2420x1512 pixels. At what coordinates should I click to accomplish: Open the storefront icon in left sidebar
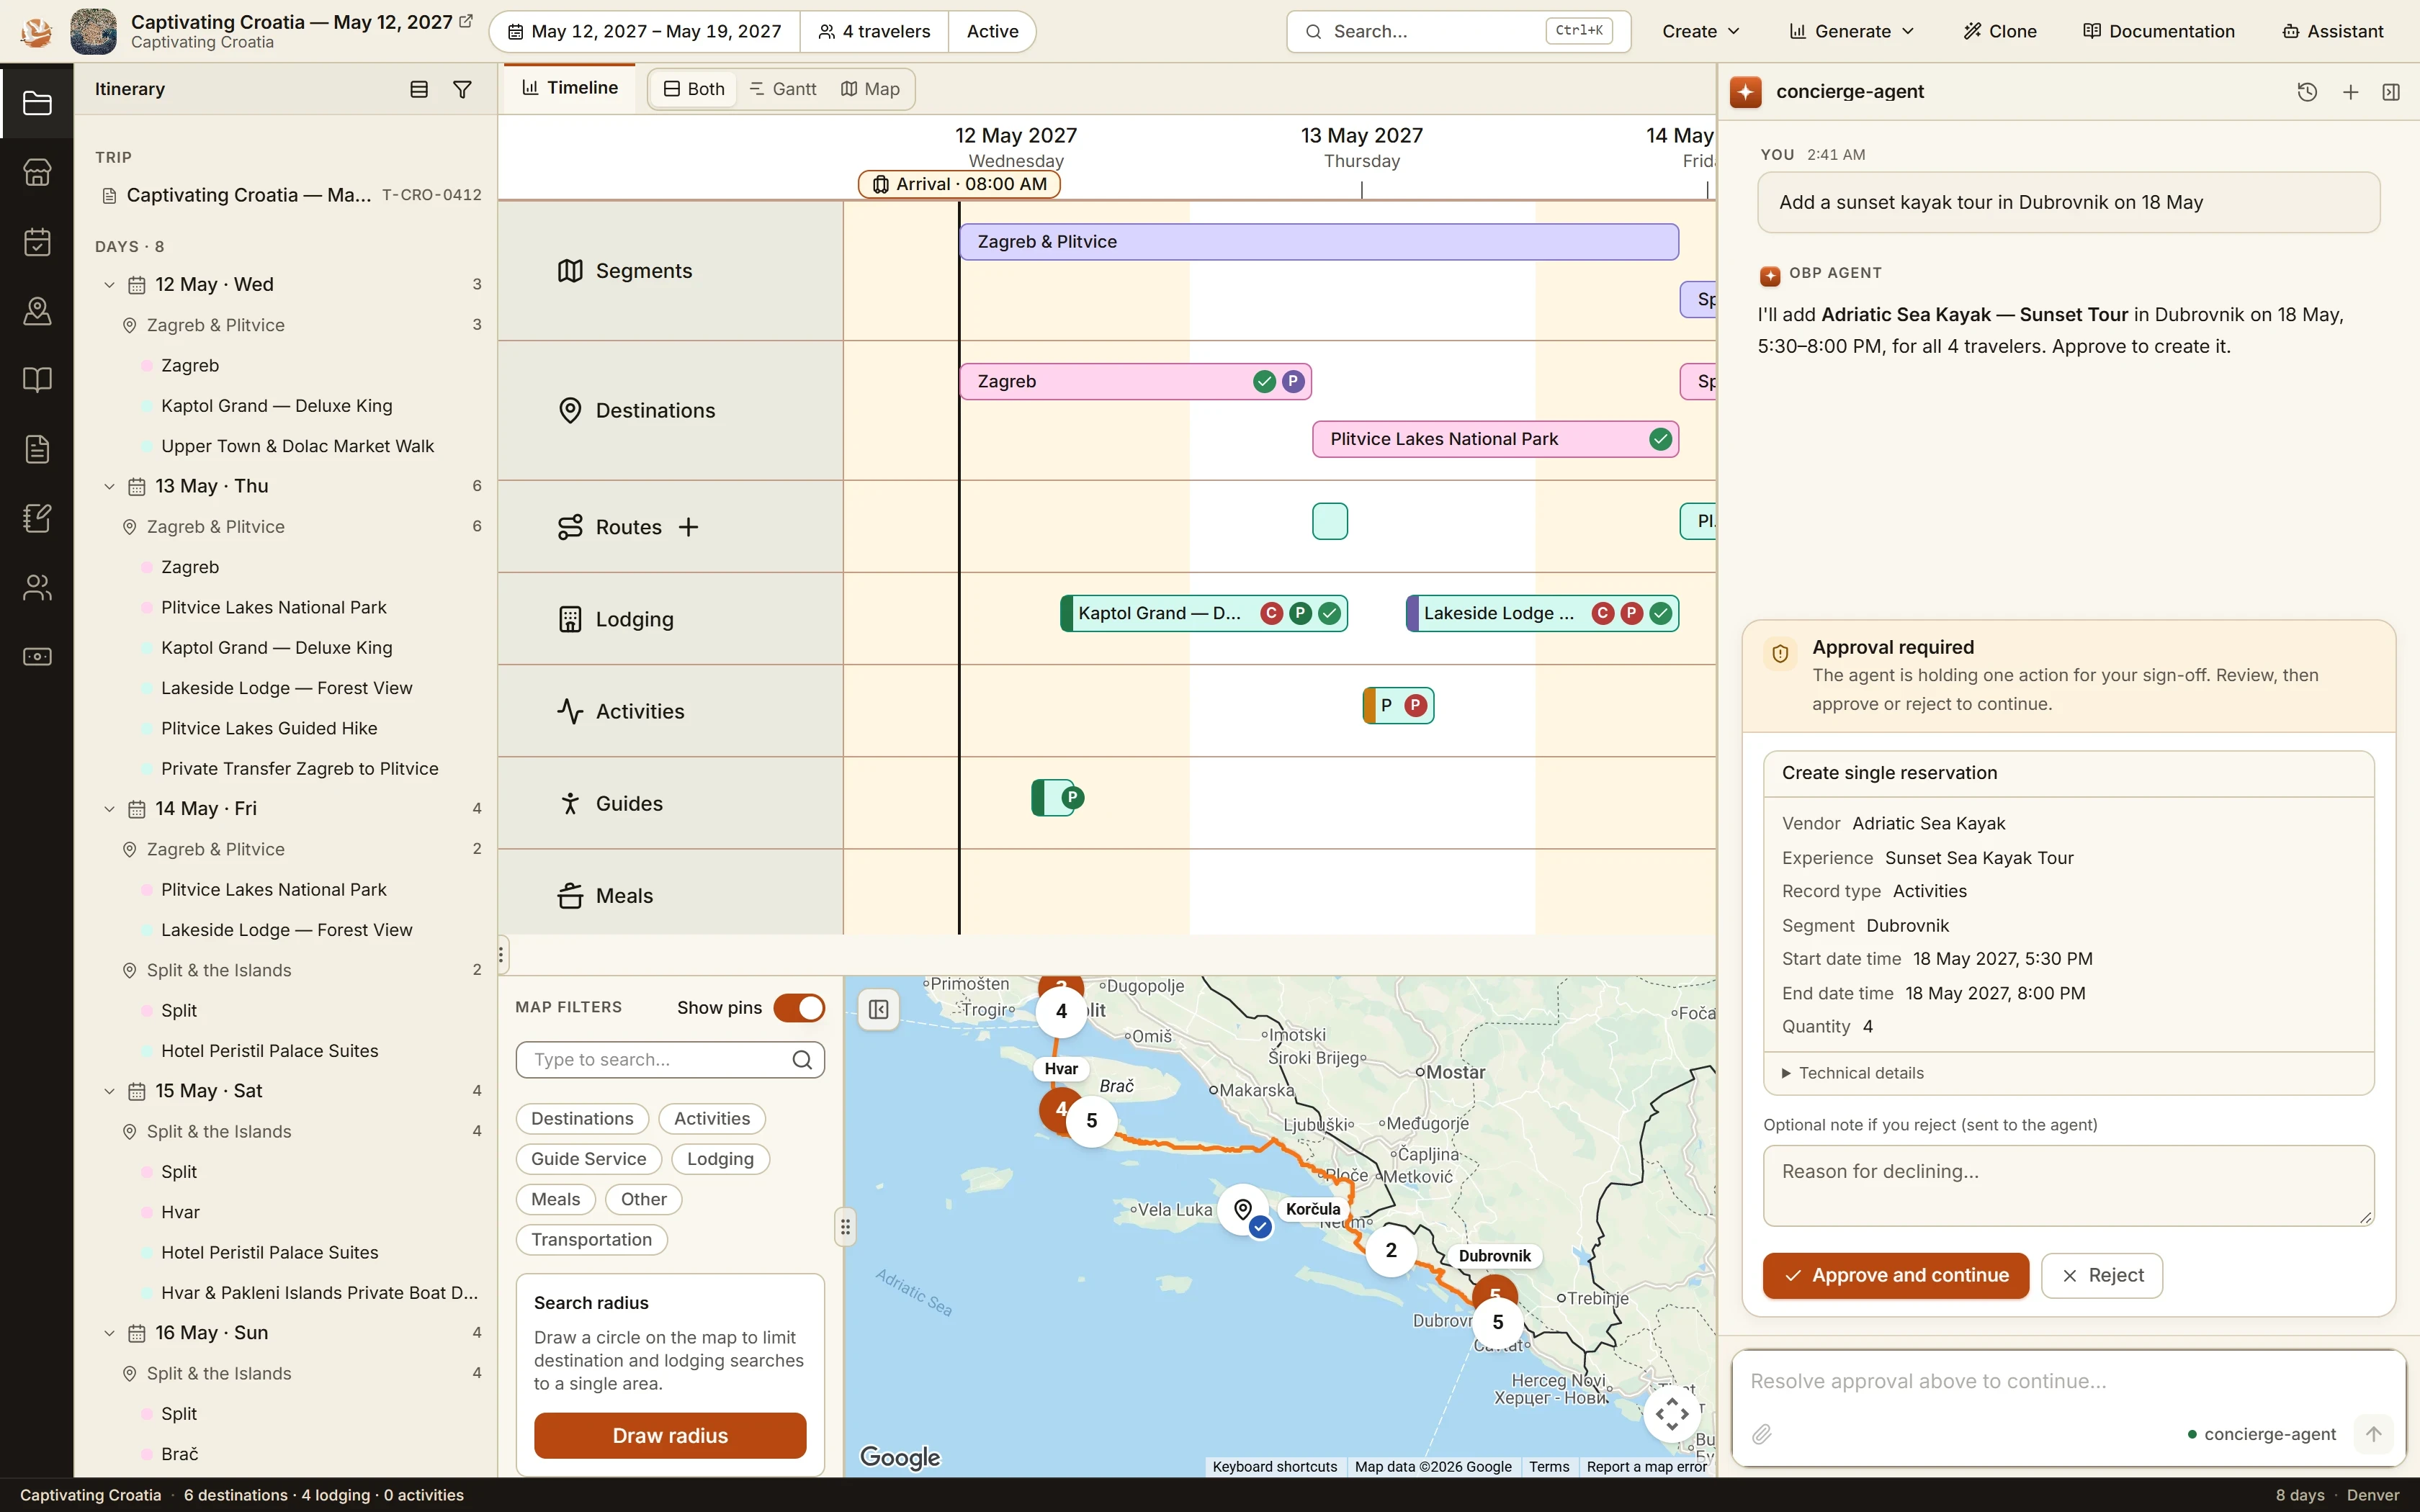(x=37, y=172)
